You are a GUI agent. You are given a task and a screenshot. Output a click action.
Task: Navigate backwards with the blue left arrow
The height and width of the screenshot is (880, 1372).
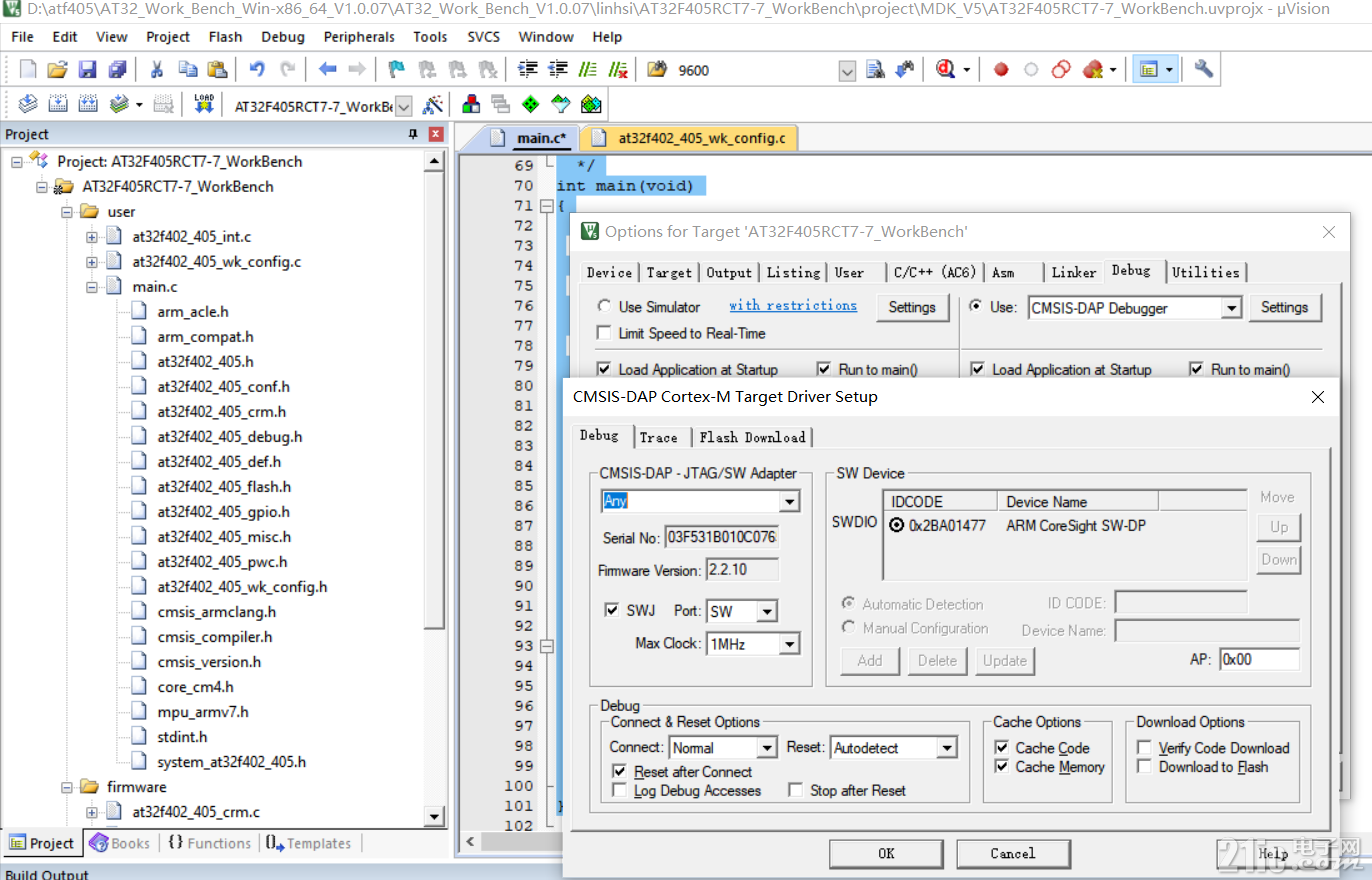(327, 69)
